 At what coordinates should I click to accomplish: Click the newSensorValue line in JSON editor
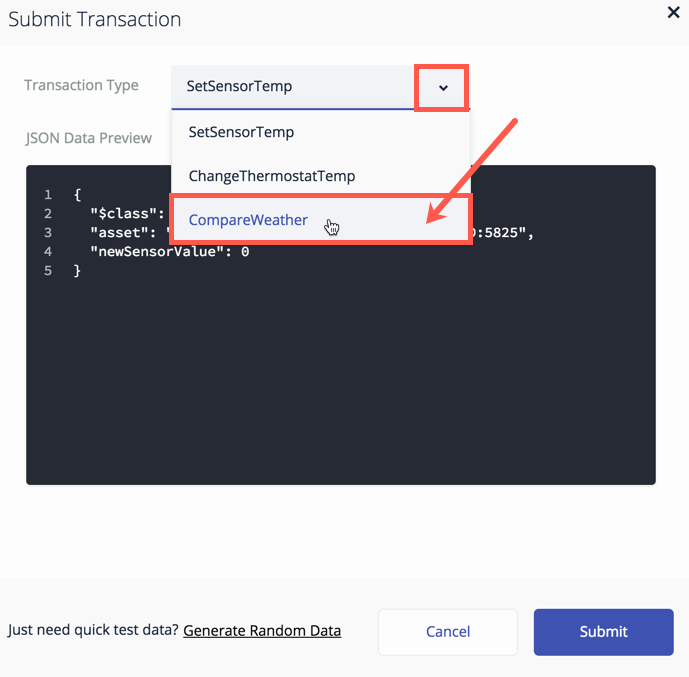pyautogui.click(x=170, y=251)
